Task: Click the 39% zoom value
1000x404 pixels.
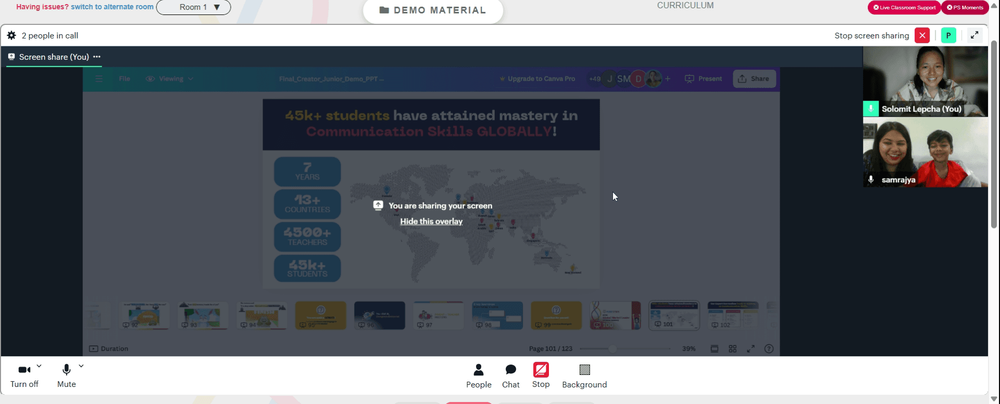Action: (689, 349)
